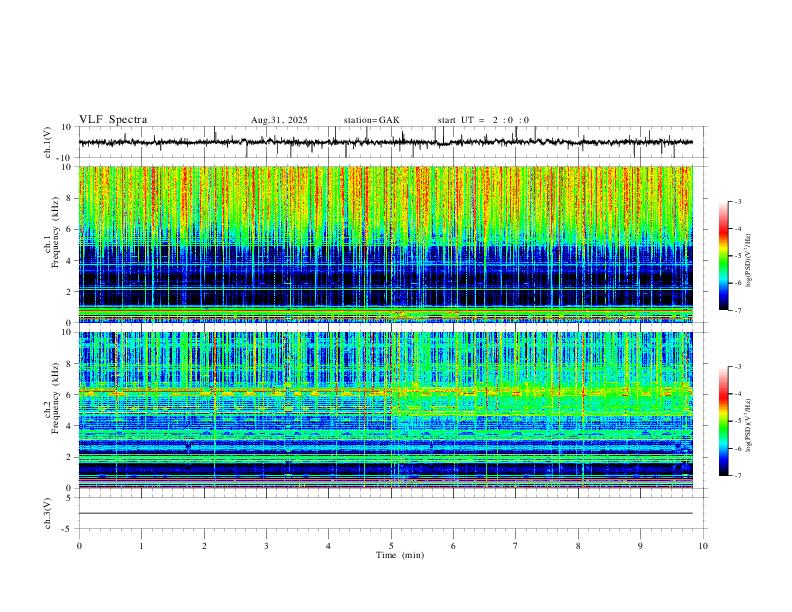
Task: Click the "VLF Spectra" title text
Action: [113, 120]
